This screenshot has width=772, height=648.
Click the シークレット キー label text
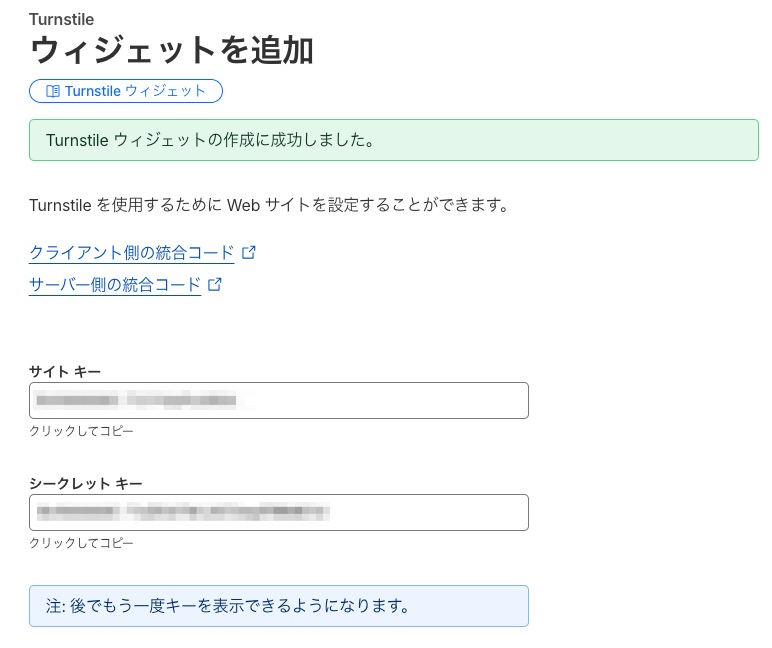click(86, 483)
